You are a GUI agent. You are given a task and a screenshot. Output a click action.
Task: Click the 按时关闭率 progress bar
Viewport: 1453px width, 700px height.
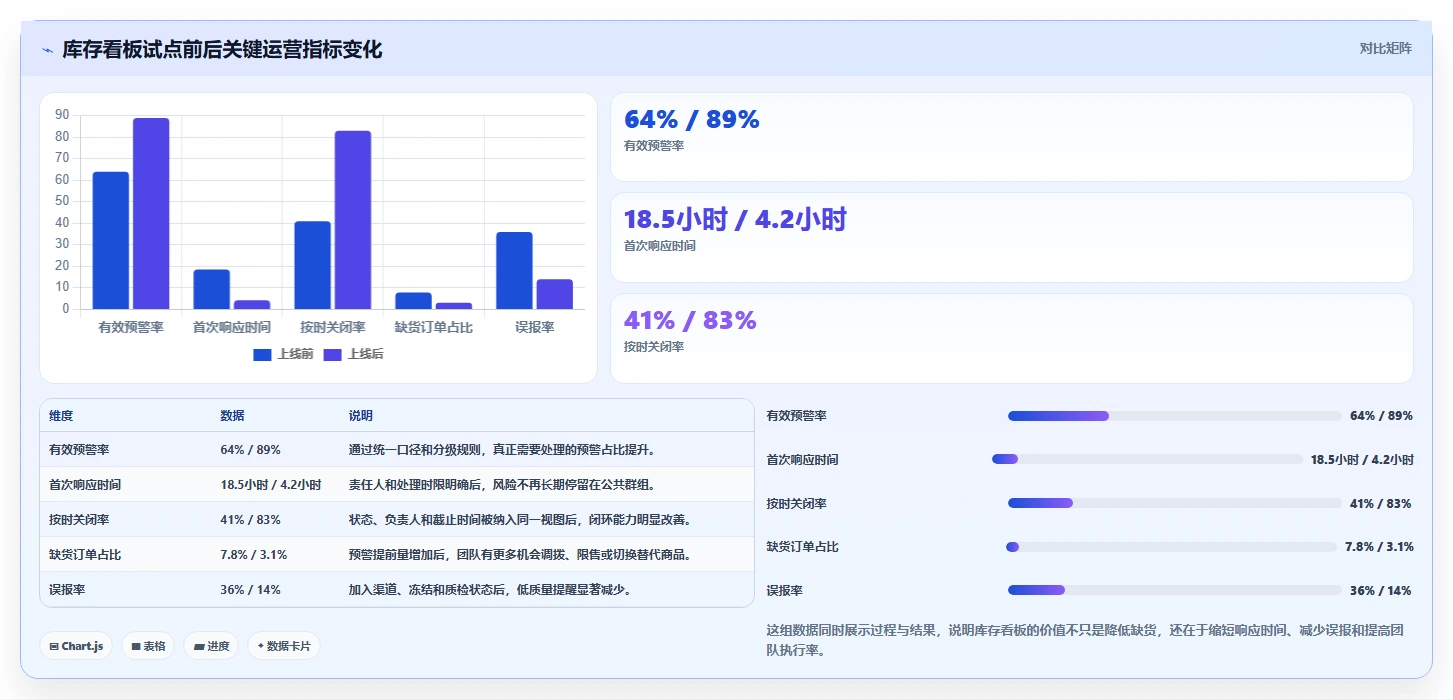click(1175, 503)
